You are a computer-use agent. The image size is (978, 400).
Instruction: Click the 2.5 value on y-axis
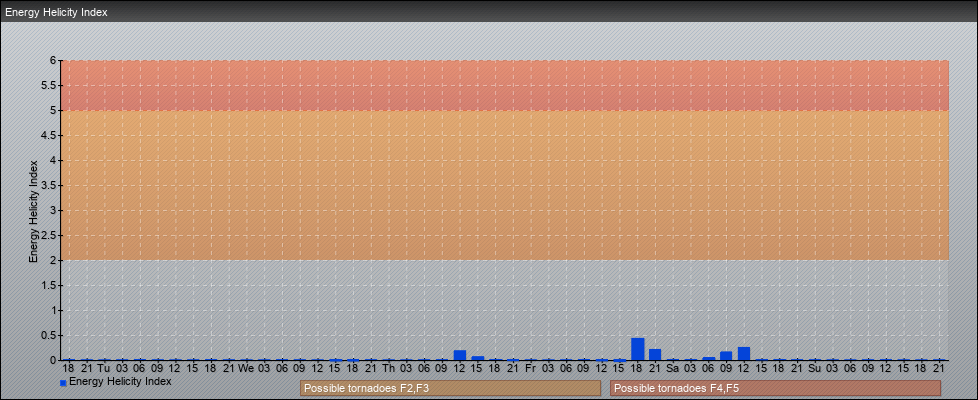(x=49, y=235)
